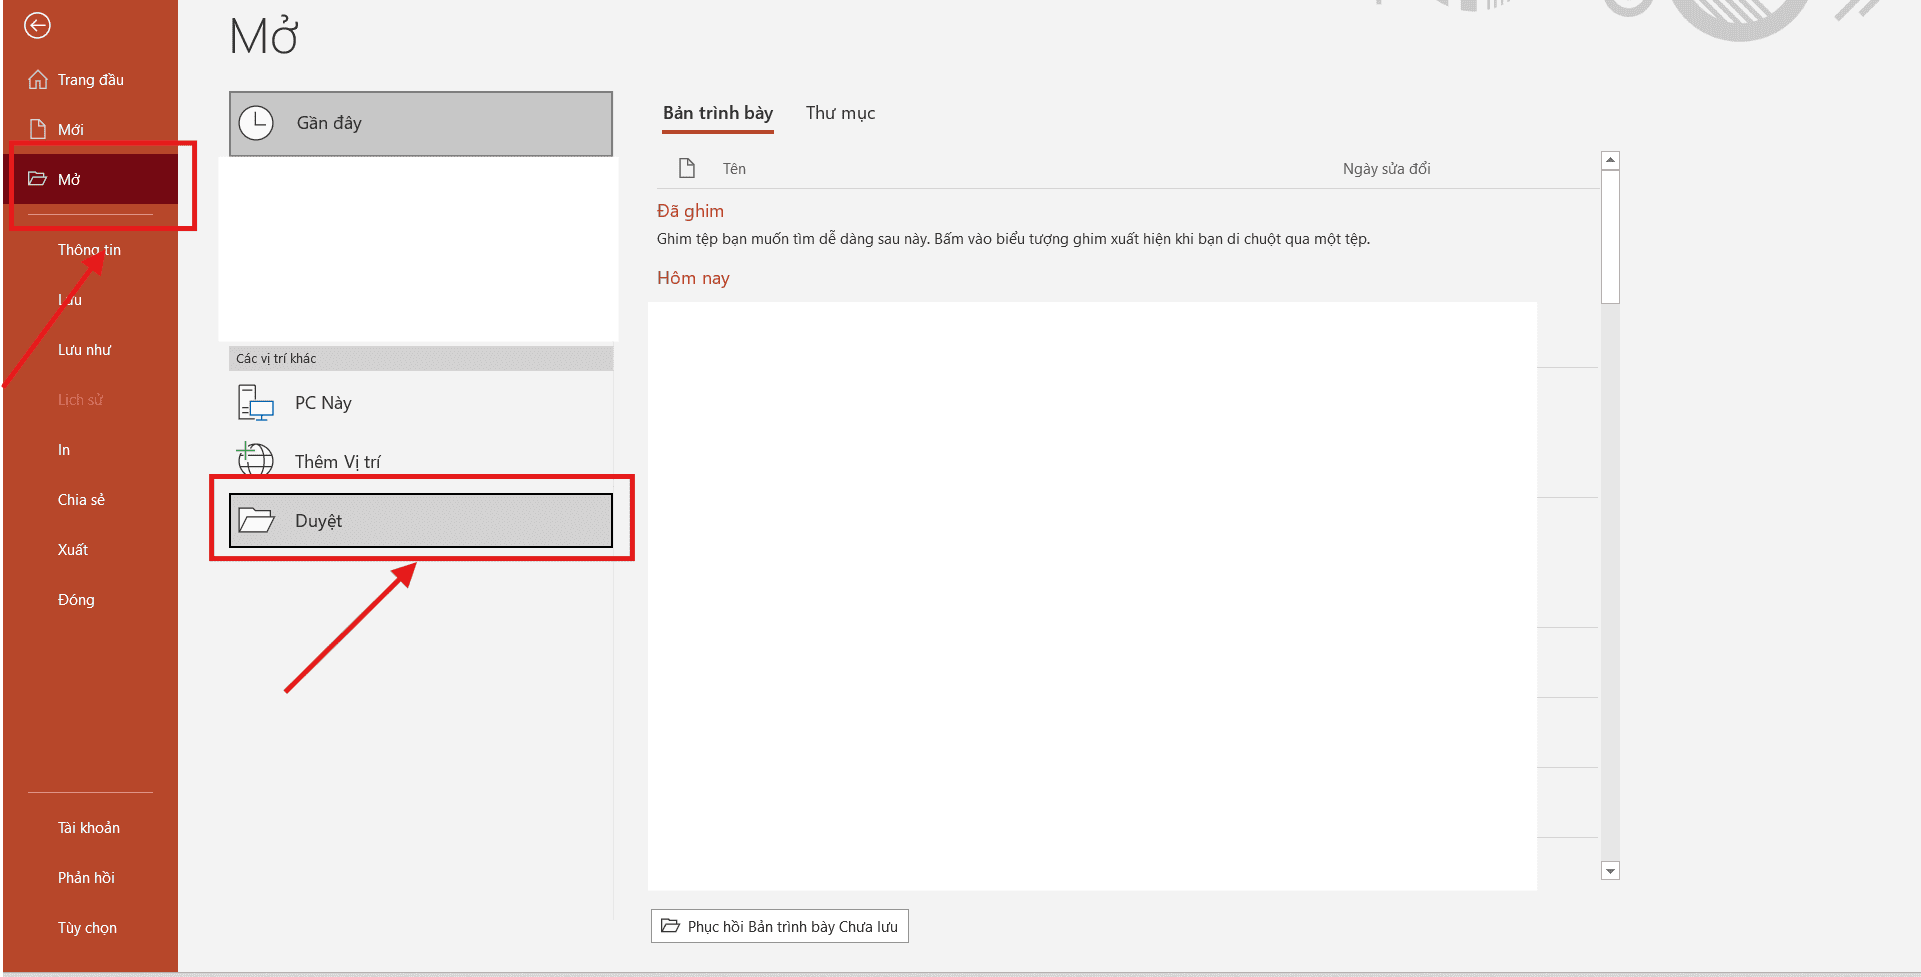Click the scrollbar up arrow
The width and height of the screenshot is (1921, 977).
pos(1610,160)
